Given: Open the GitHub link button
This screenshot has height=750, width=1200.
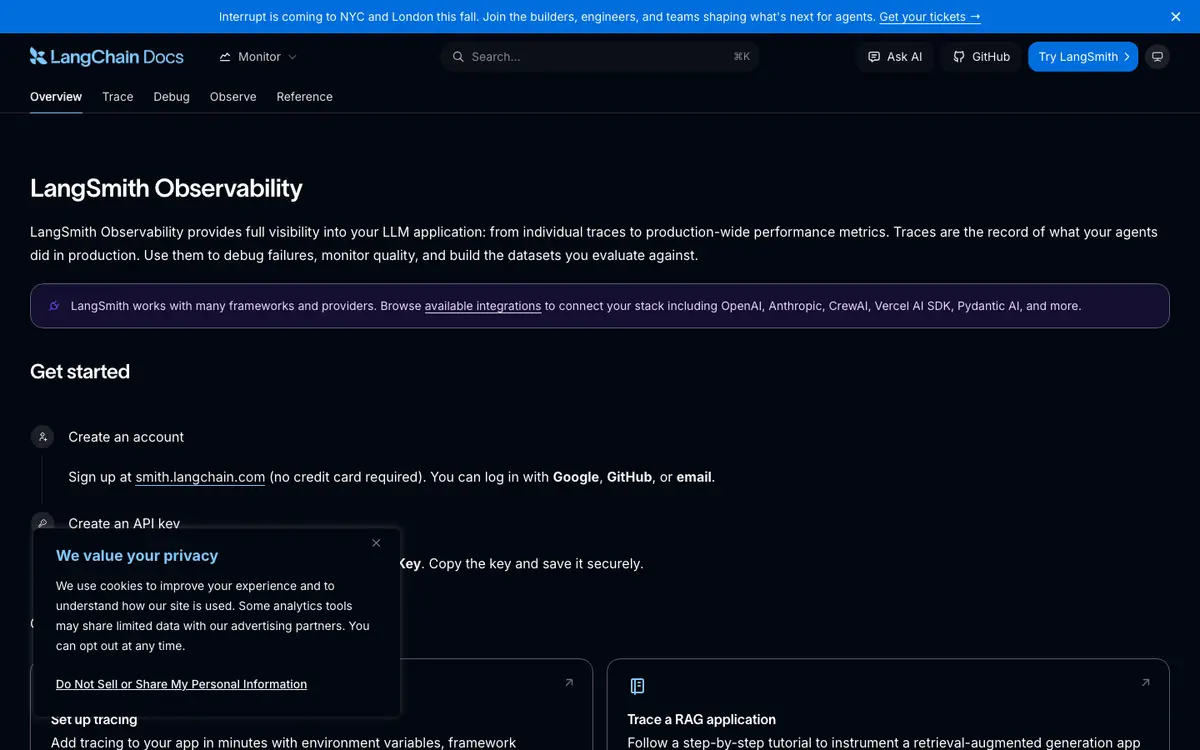Looking at the screenshot, I should point(981,57).
